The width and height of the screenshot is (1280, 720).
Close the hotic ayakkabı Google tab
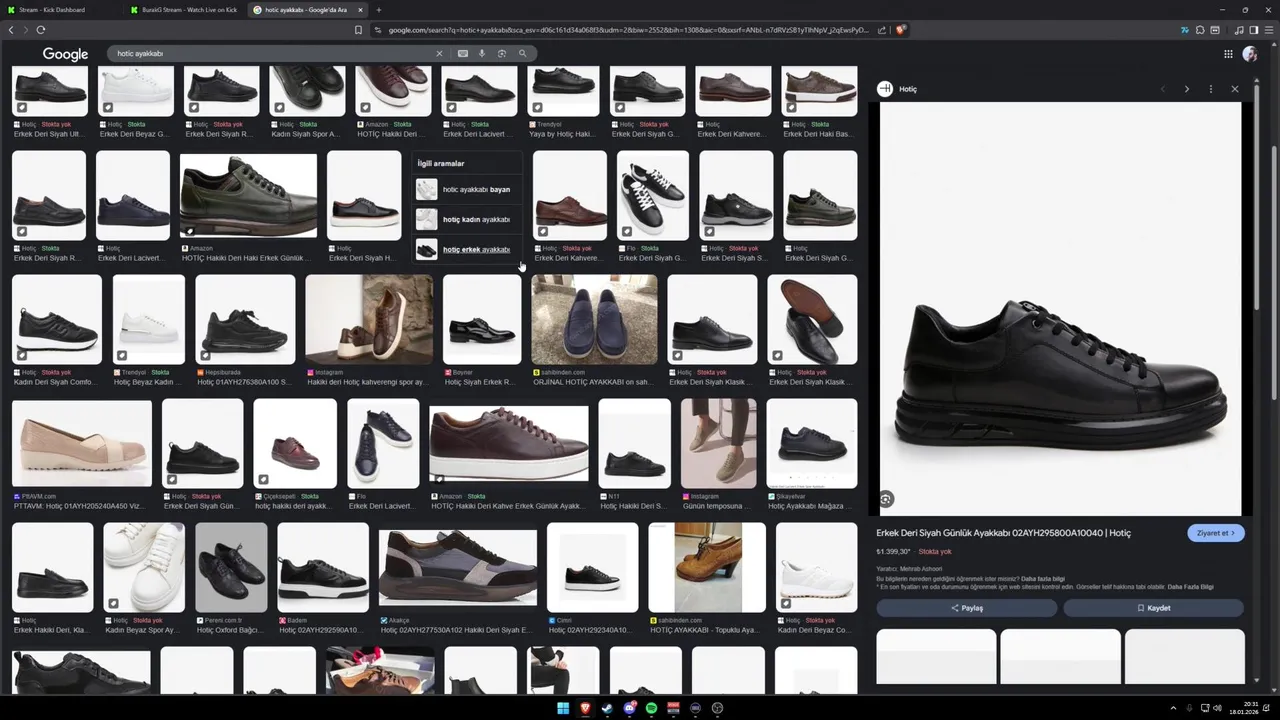click(x=361, y=10)
